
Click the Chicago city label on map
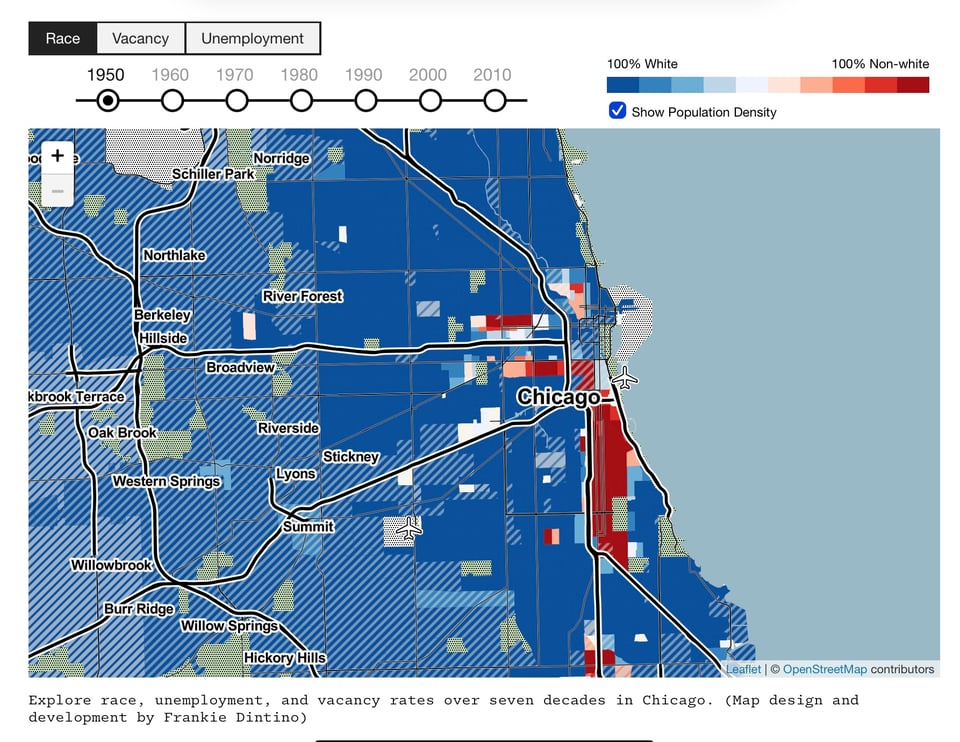[558, 398]
